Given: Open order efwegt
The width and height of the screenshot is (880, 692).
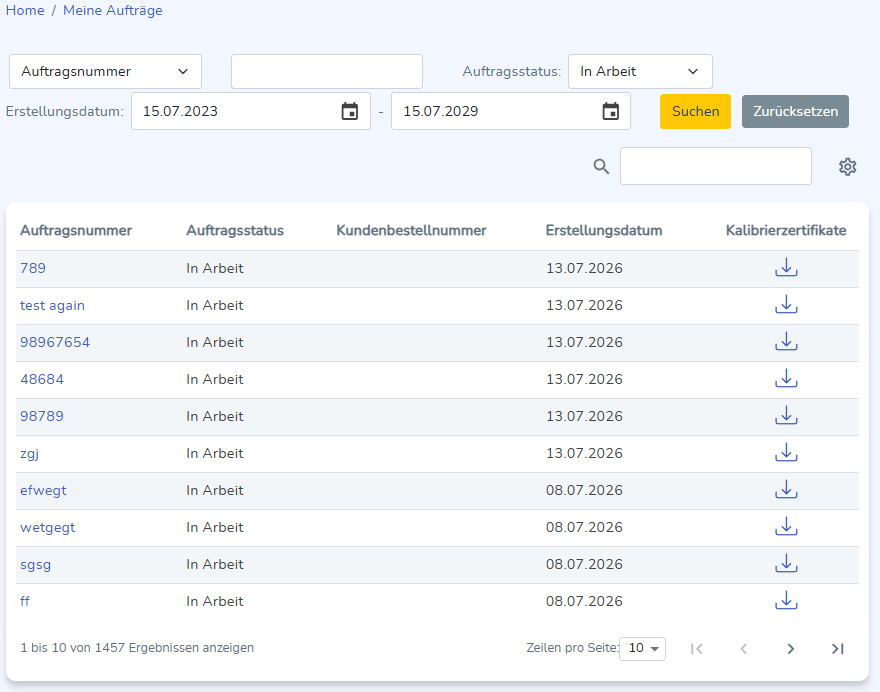Looking at the screenshot, I should (x=43, y=491).
